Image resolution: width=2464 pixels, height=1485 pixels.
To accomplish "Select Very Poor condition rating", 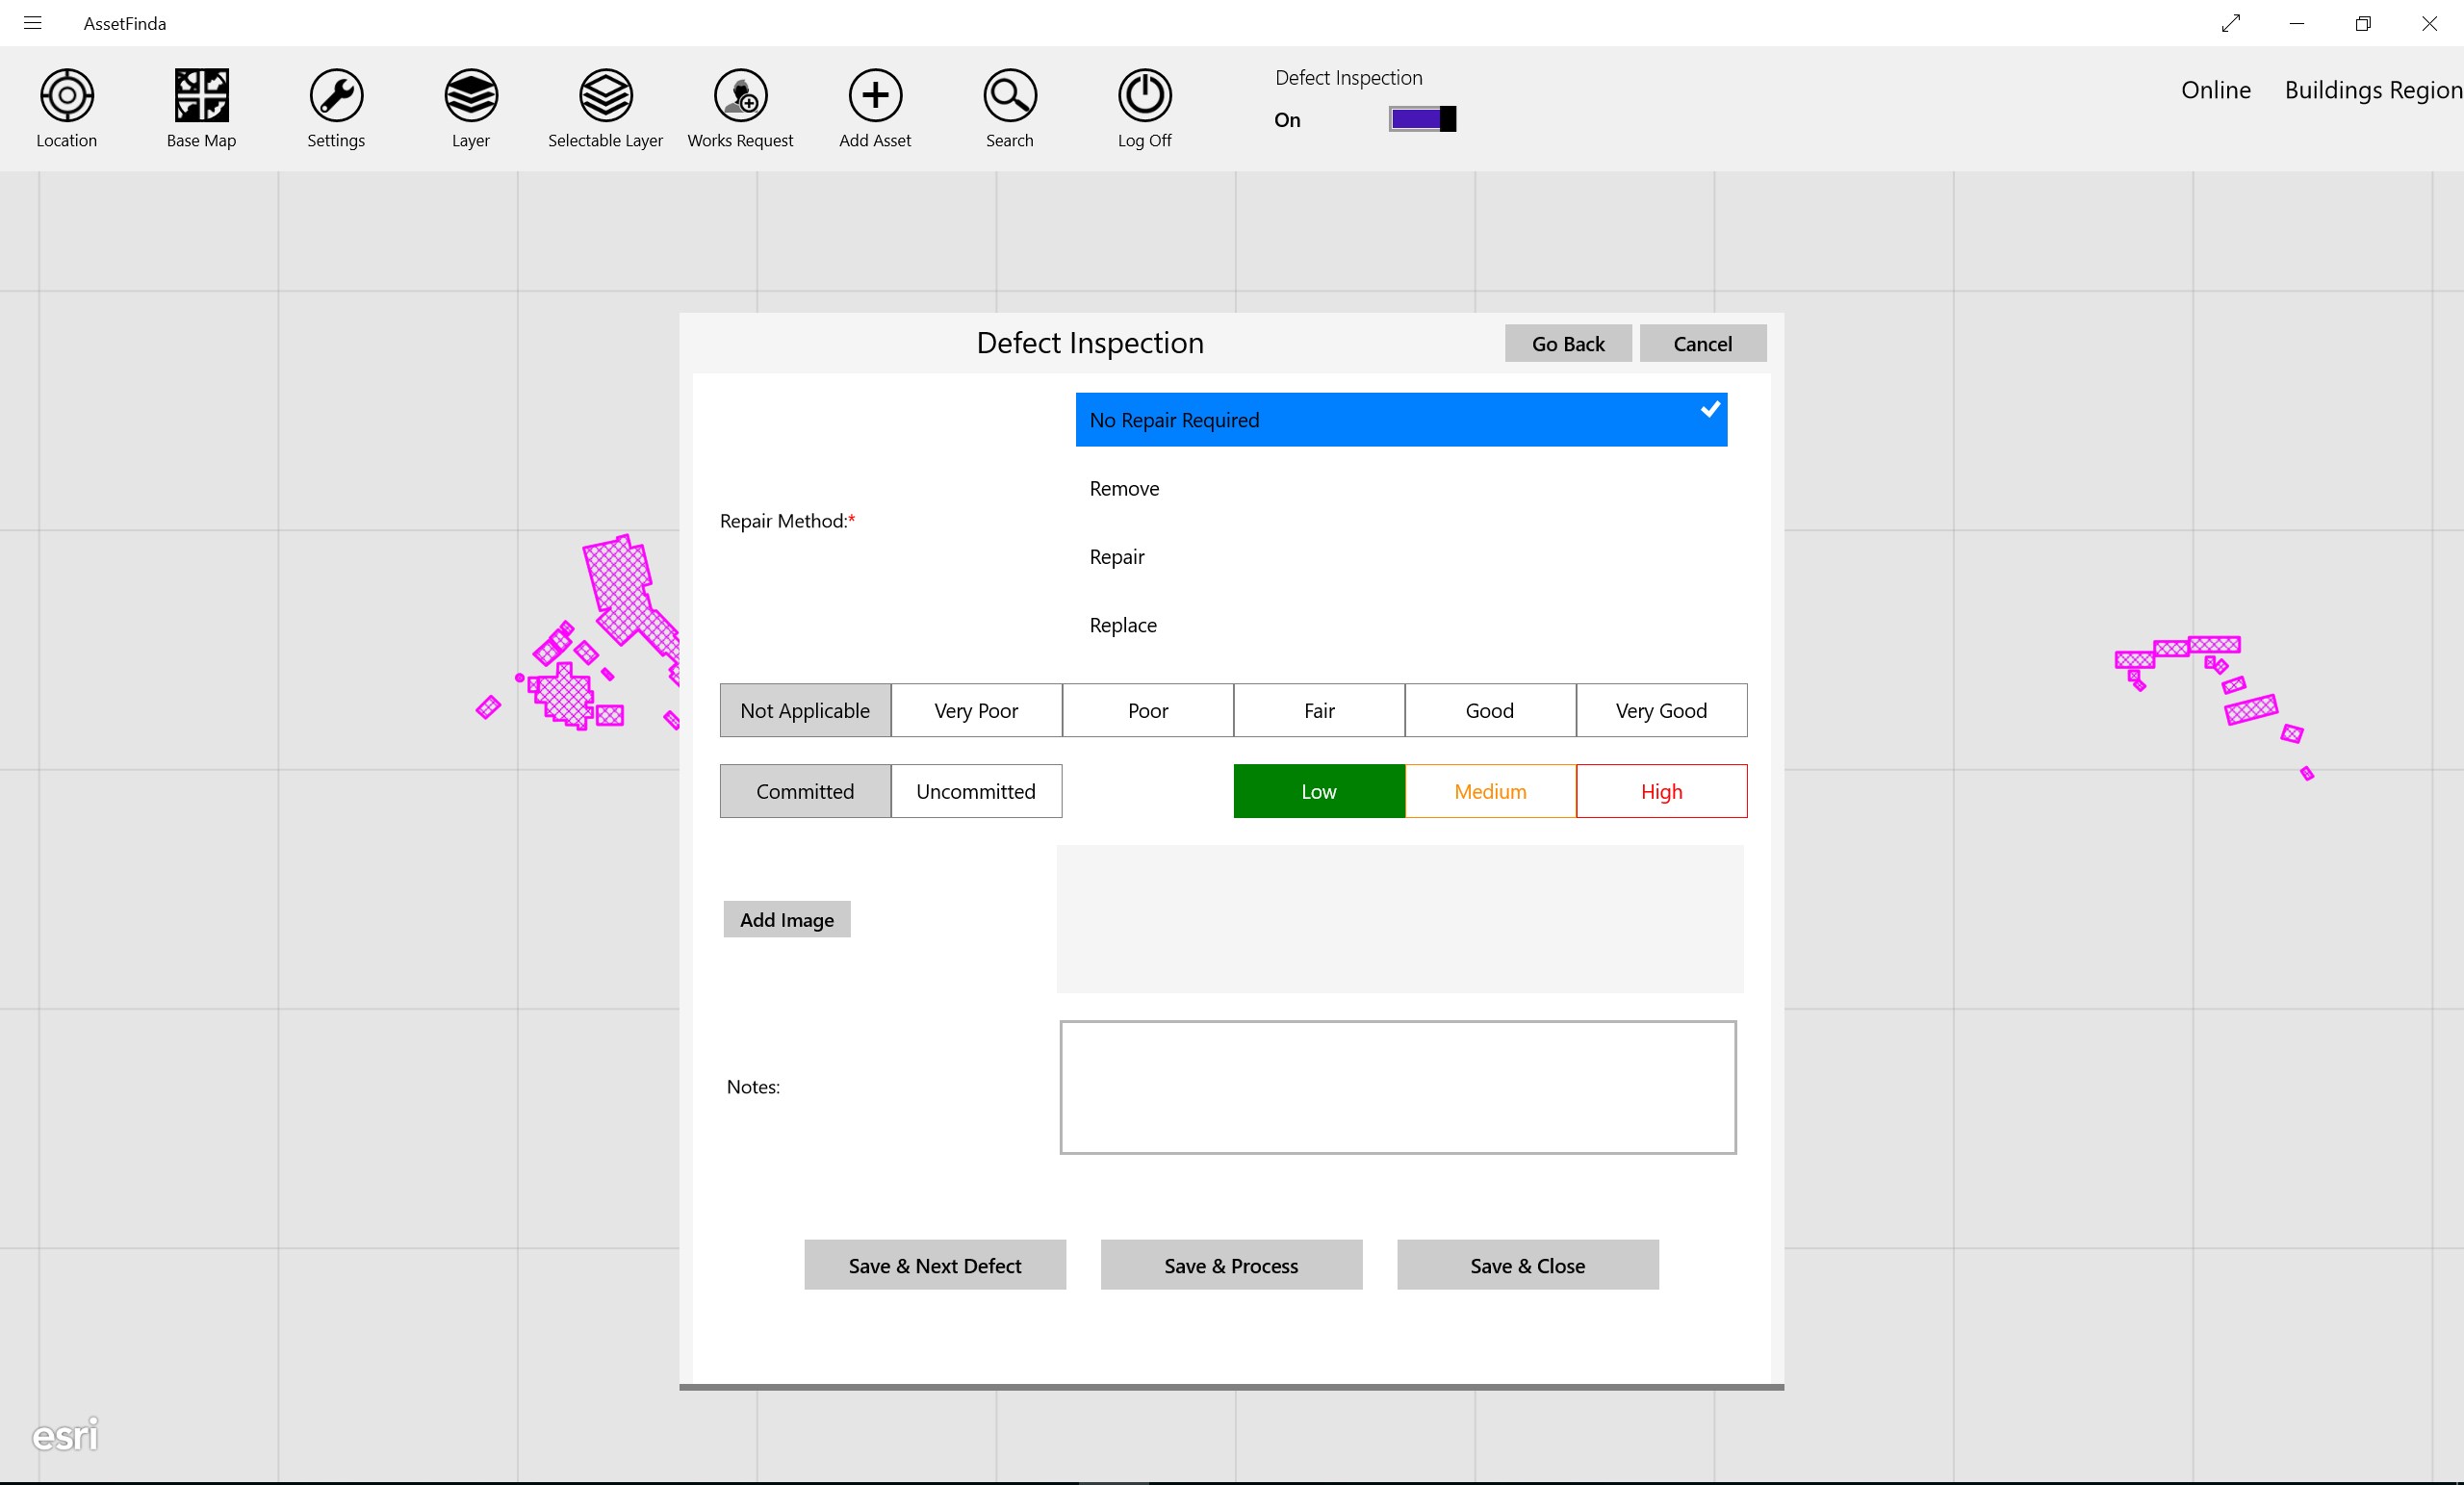I will (976, 710).
